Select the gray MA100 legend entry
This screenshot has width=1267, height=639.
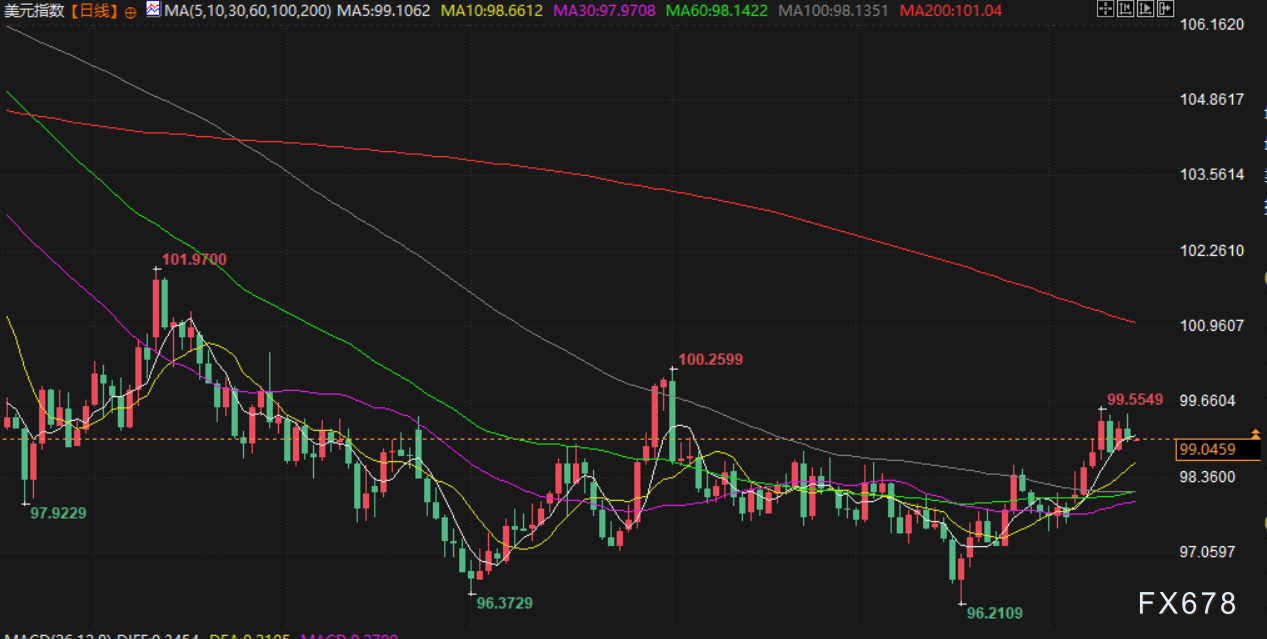click(x=834, y=11)
